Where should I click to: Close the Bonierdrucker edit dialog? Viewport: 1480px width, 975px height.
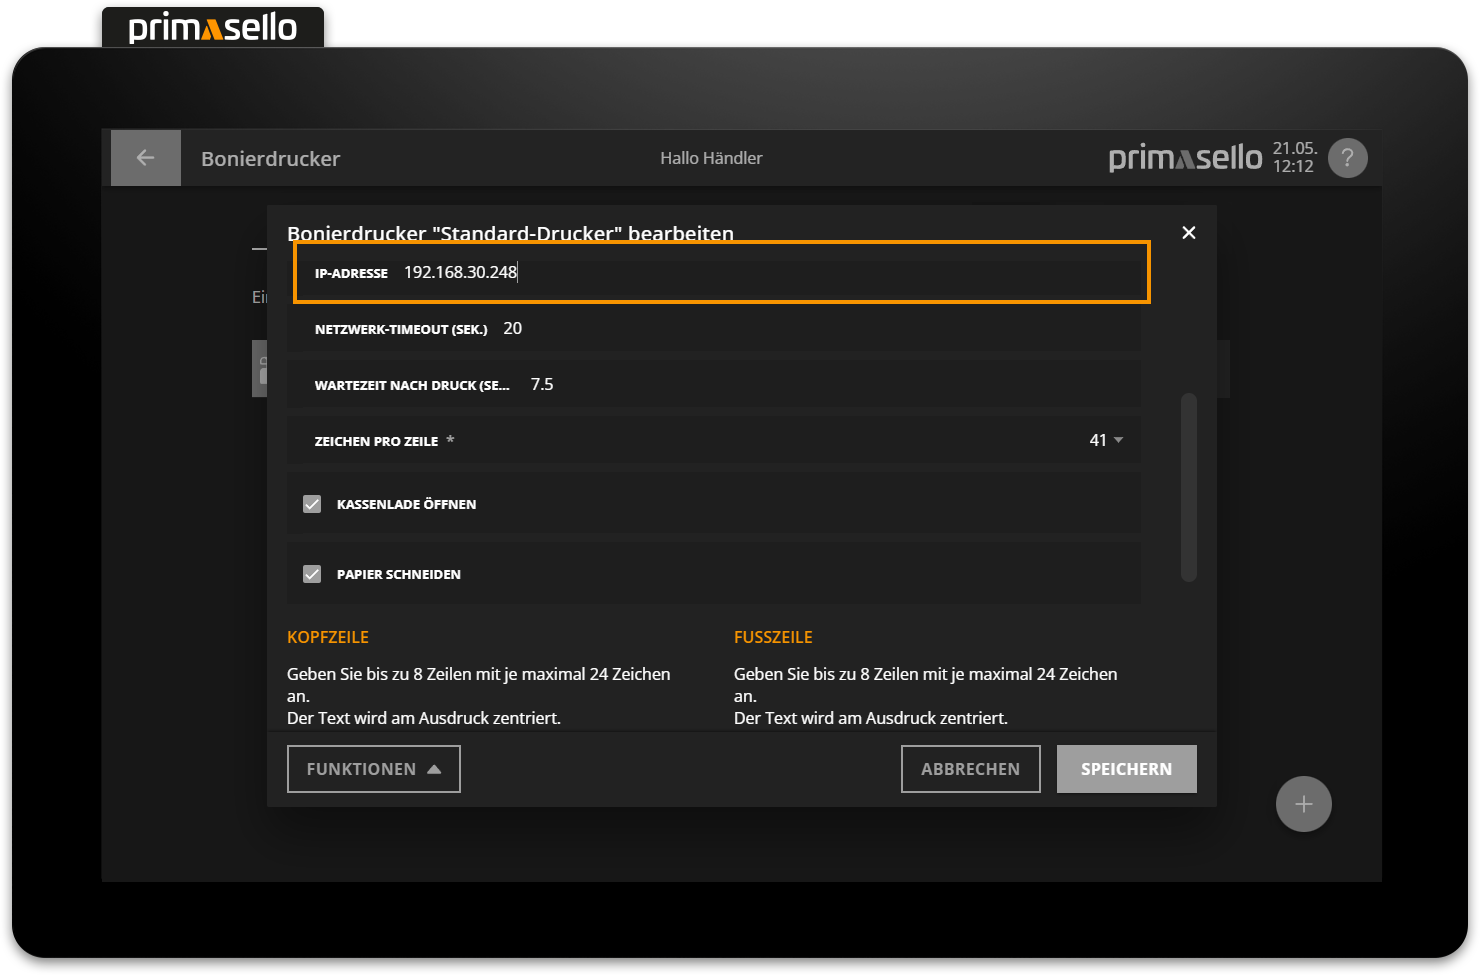[1188, 233]
